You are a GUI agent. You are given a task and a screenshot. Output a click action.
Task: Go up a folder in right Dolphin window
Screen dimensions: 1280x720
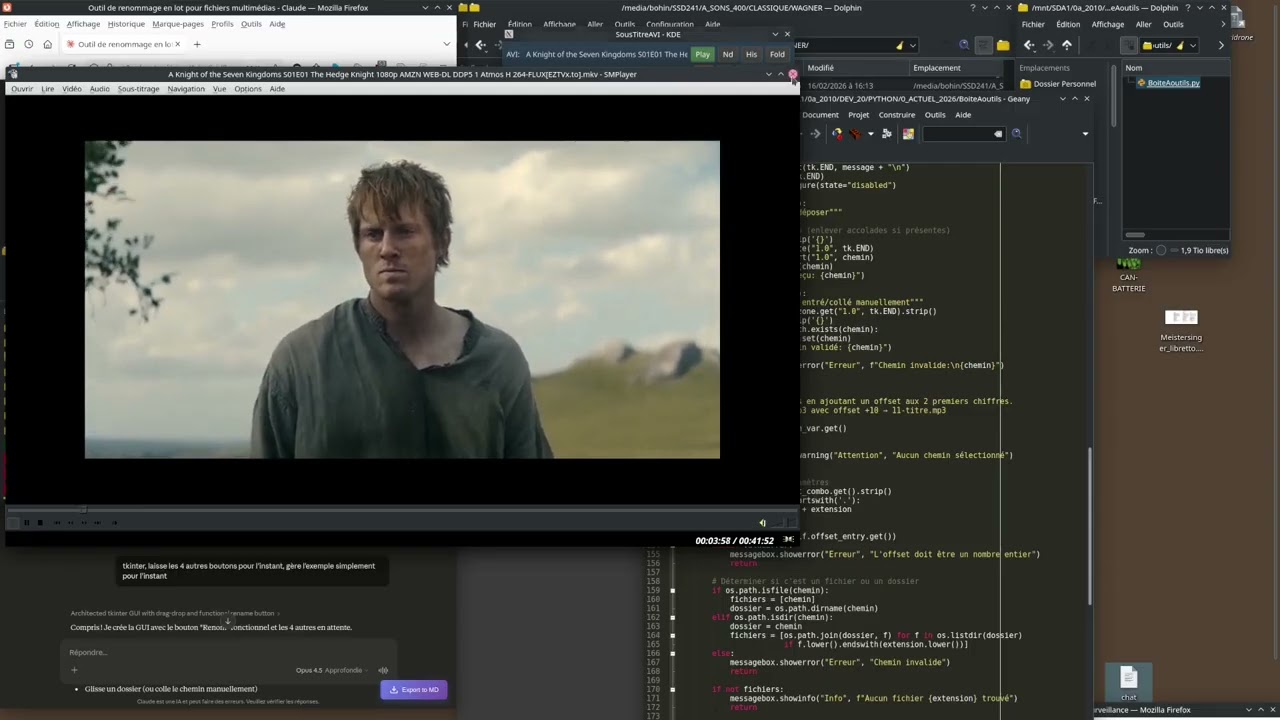point(1067,45)
